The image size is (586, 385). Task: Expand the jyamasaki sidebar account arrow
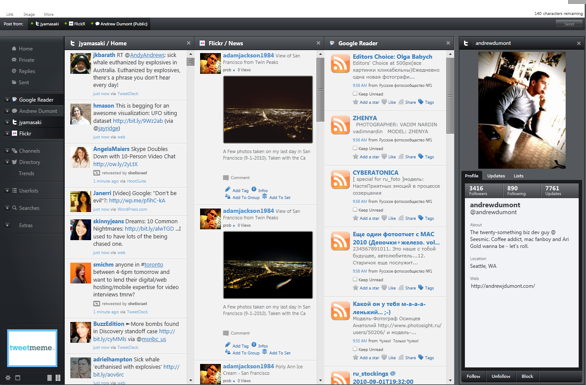(7, 122)
